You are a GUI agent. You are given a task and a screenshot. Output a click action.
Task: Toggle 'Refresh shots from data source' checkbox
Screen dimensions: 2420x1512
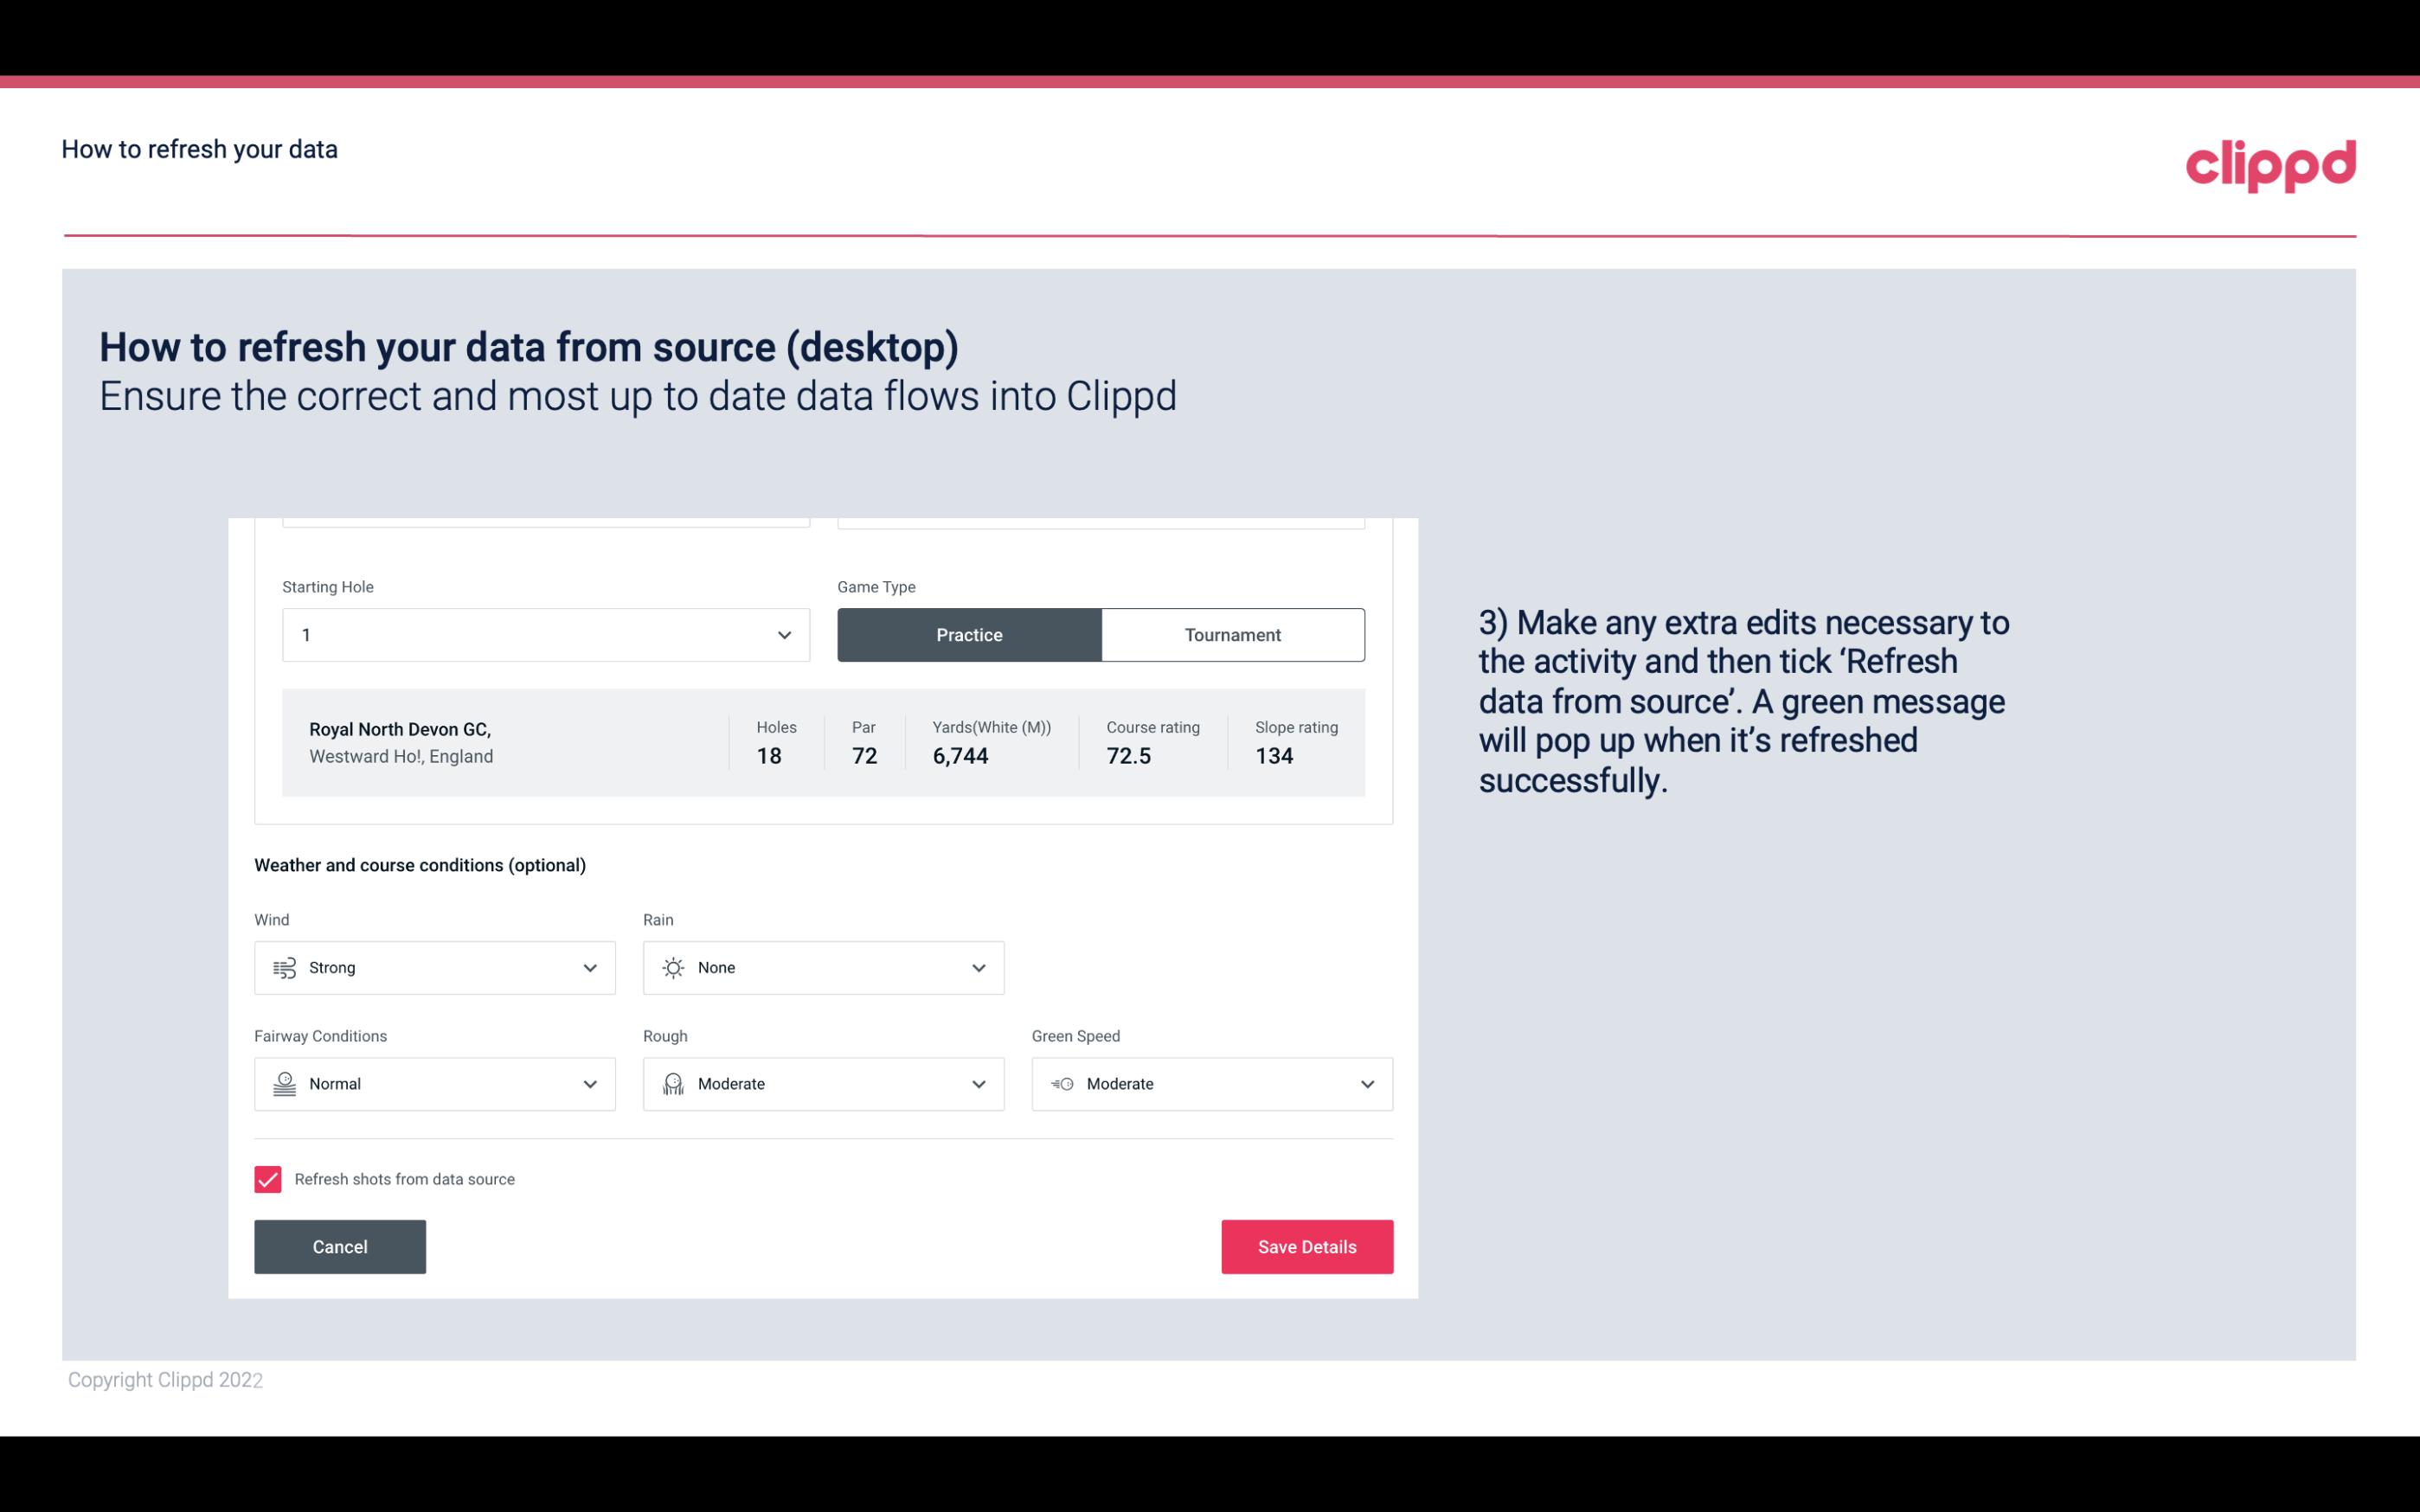tap(266, 1179)
